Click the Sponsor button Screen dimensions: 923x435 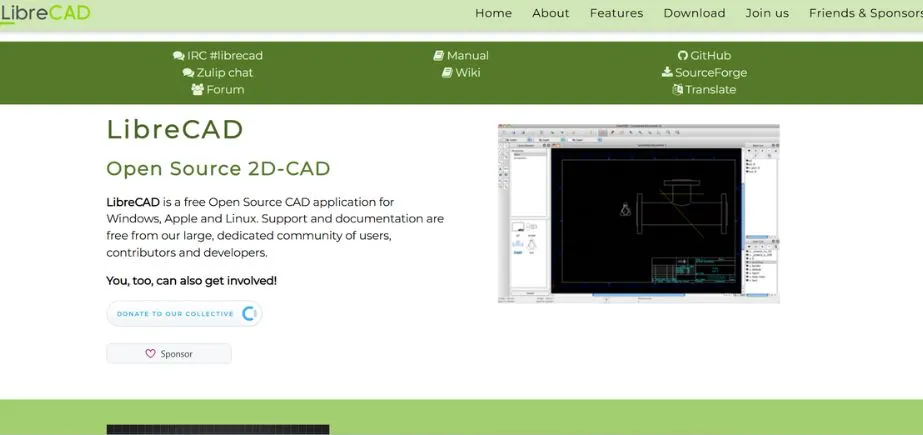169,354
